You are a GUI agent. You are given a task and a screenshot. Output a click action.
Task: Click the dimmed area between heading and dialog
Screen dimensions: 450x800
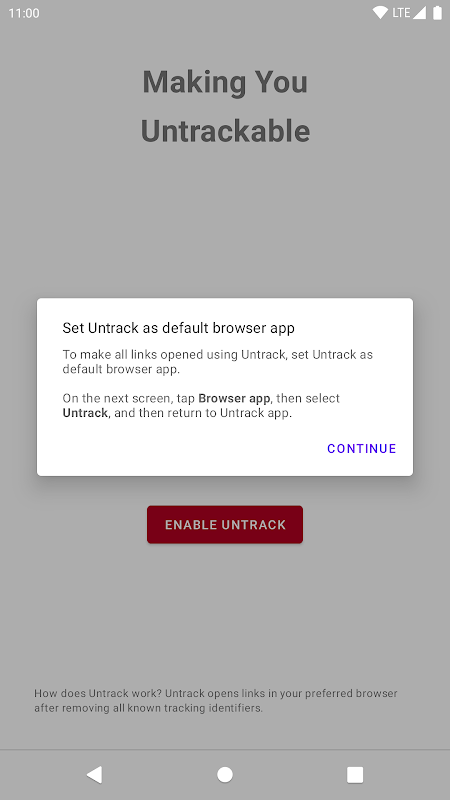pos(225,224)
